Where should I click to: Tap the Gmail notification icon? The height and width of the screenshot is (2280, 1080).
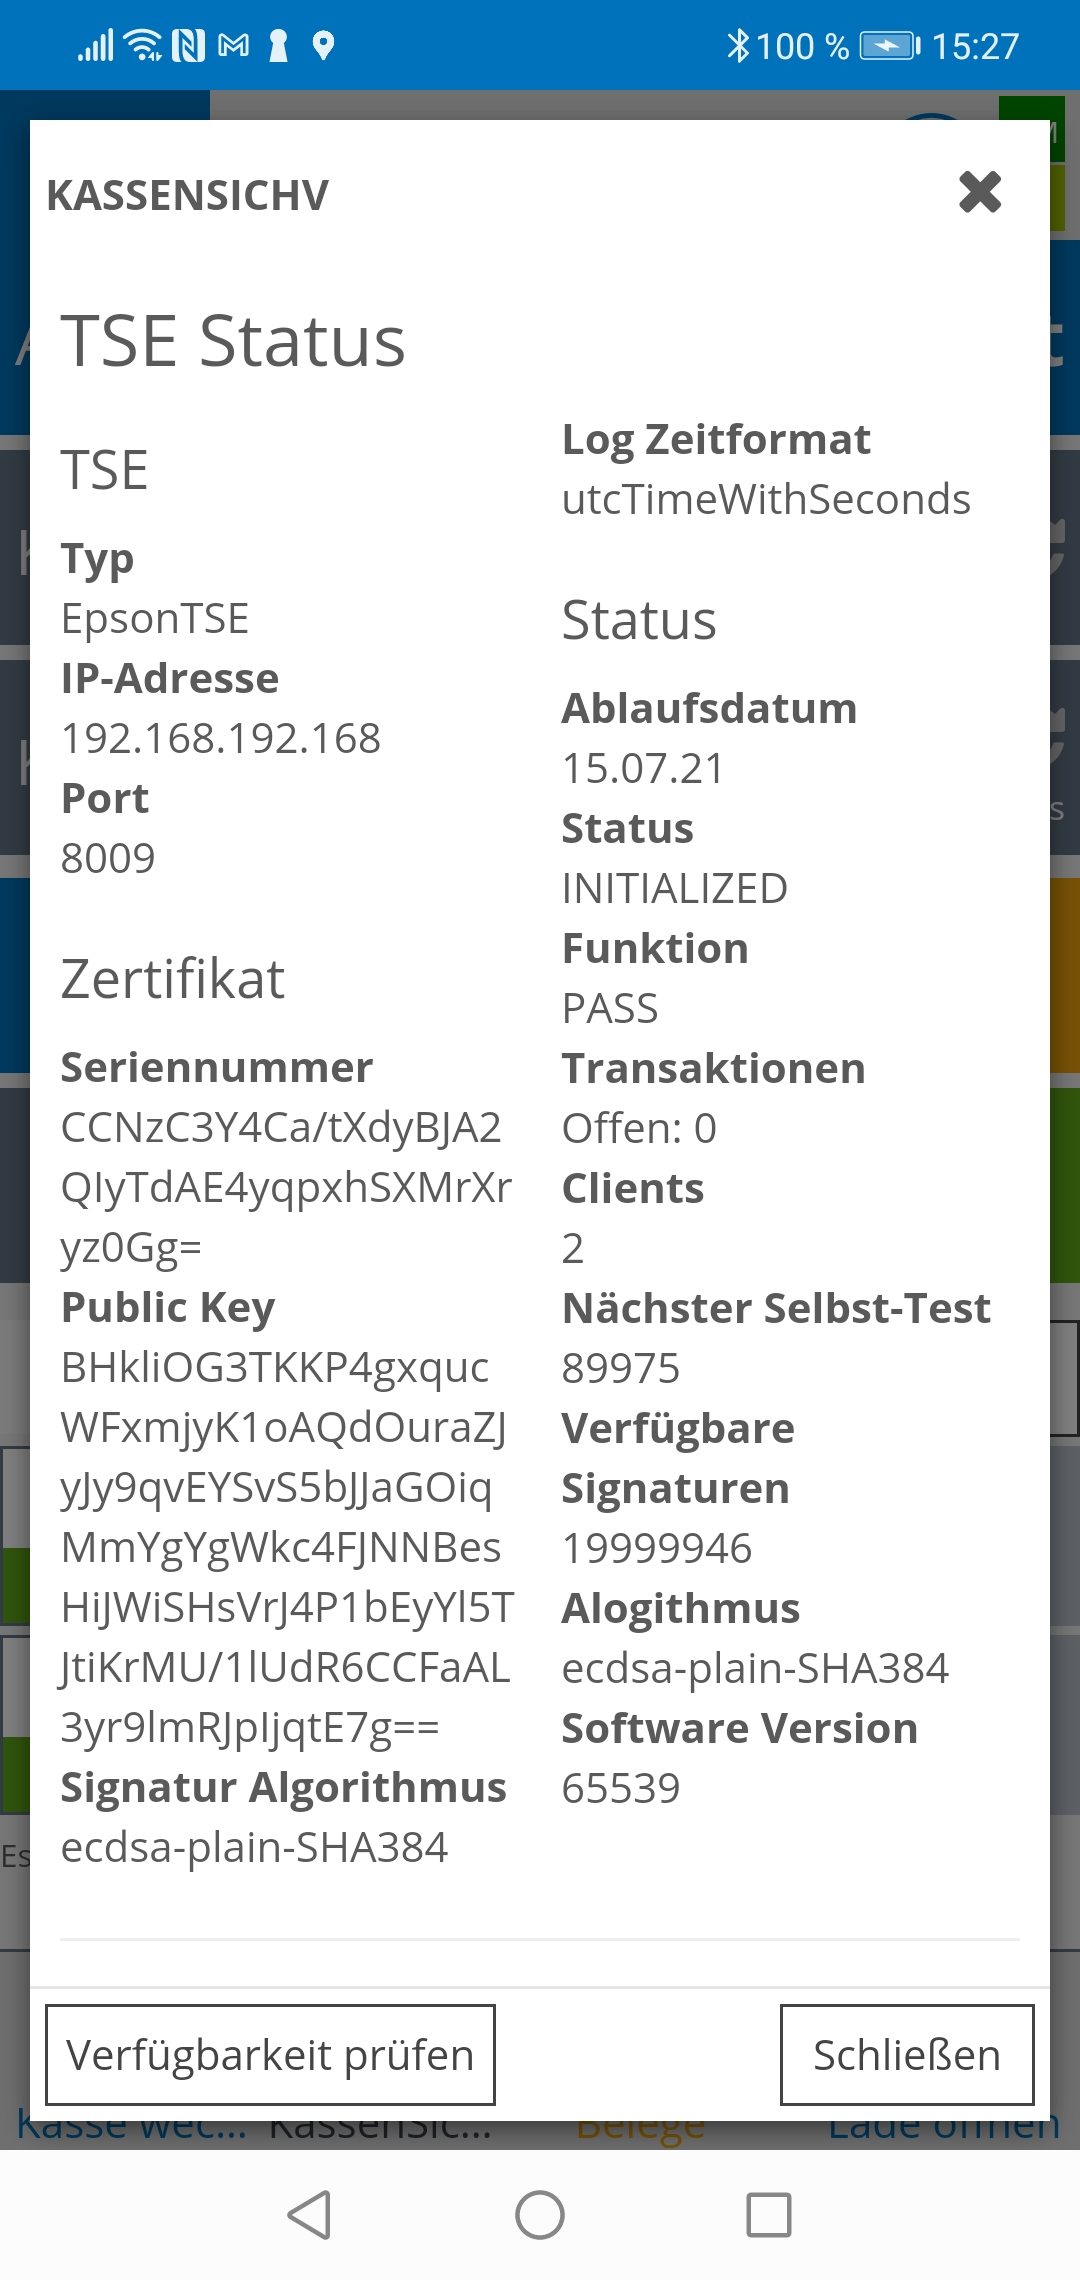[233, 45]
